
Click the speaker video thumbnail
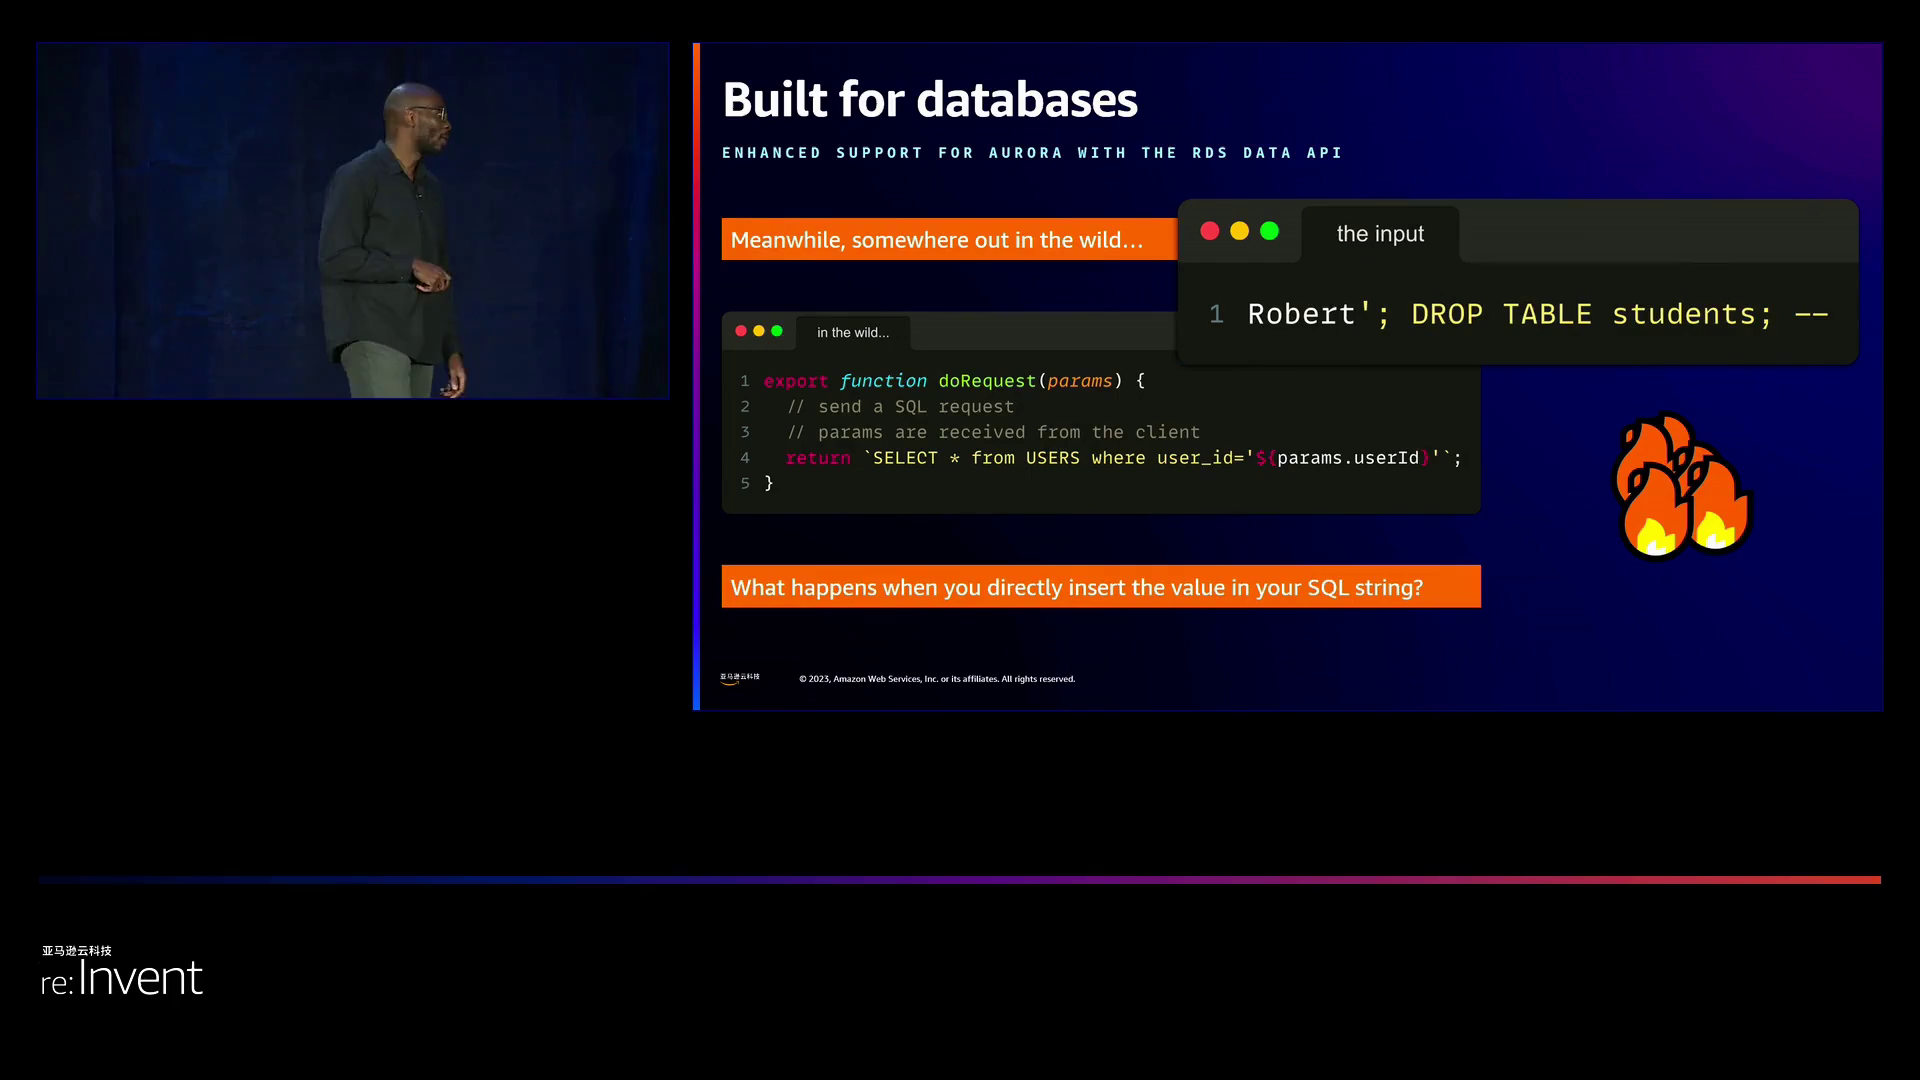352,220
